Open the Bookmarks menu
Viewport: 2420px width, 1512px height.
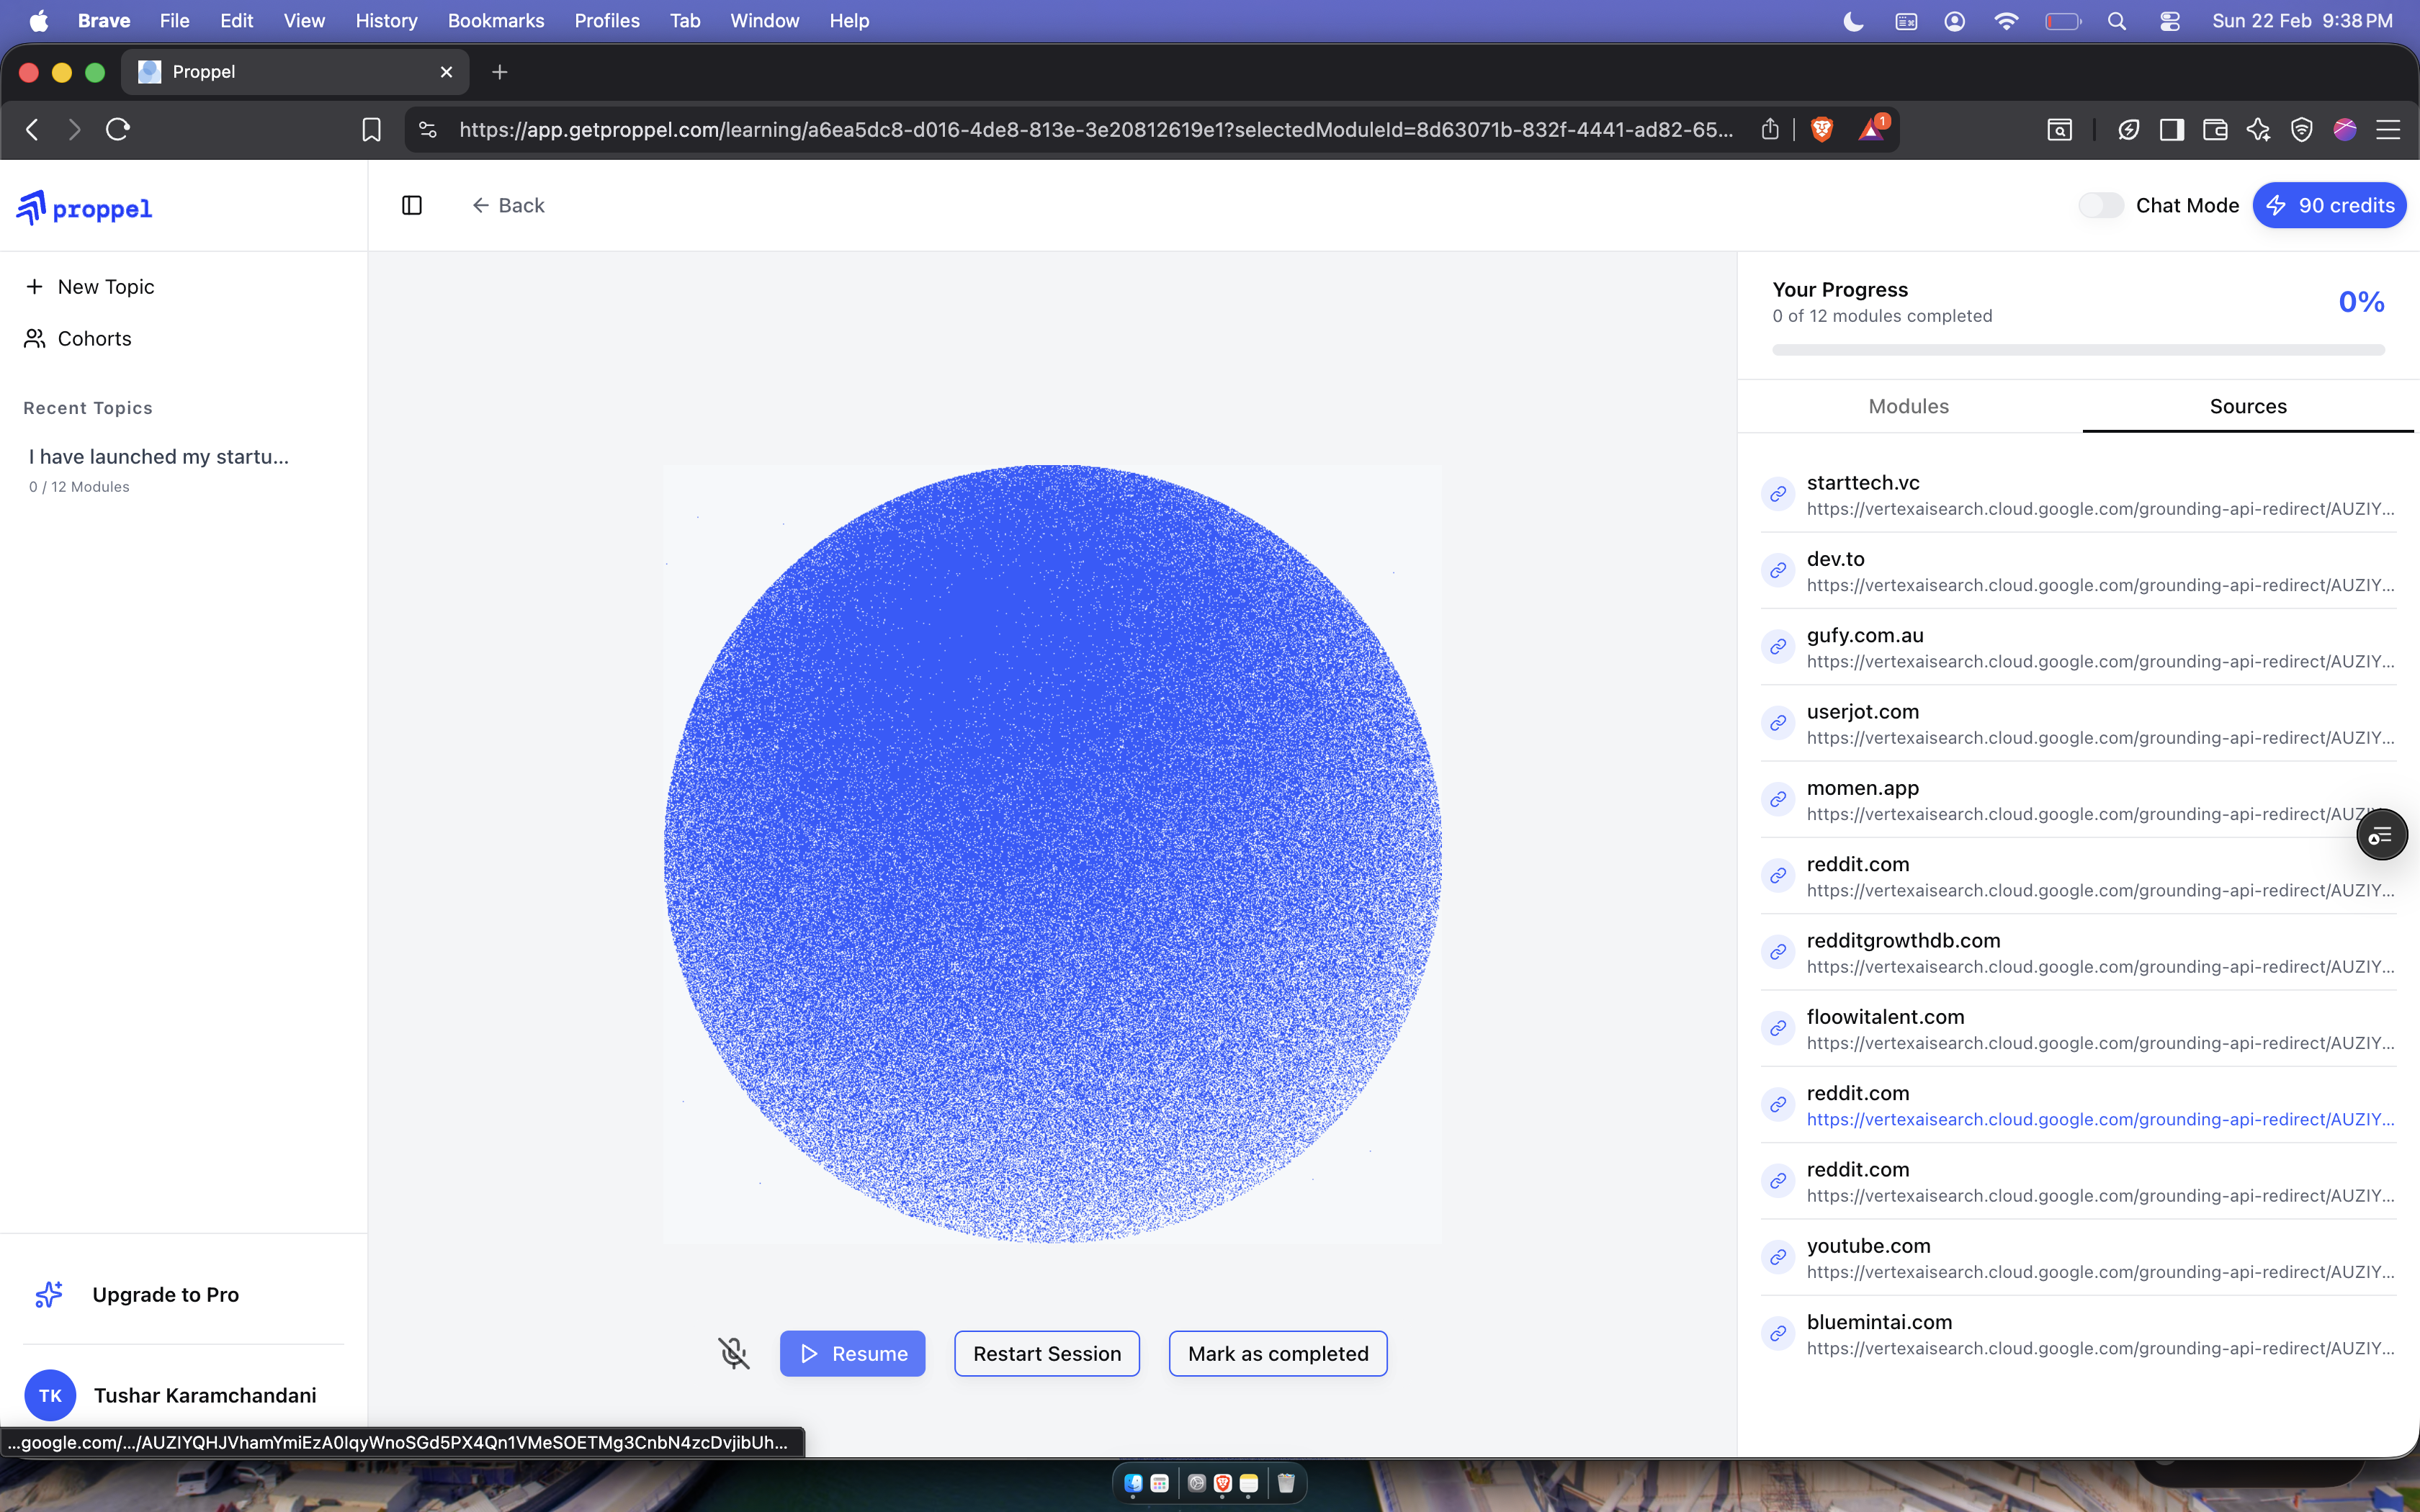pyautogui.click(x=495, y=21)
